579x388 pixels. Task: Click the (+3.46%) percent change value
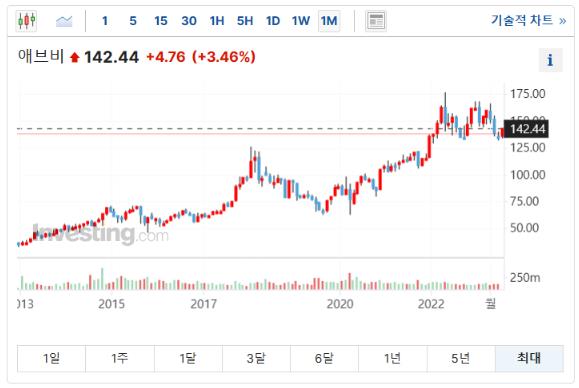pyautogui.click(x=224, y=57)
